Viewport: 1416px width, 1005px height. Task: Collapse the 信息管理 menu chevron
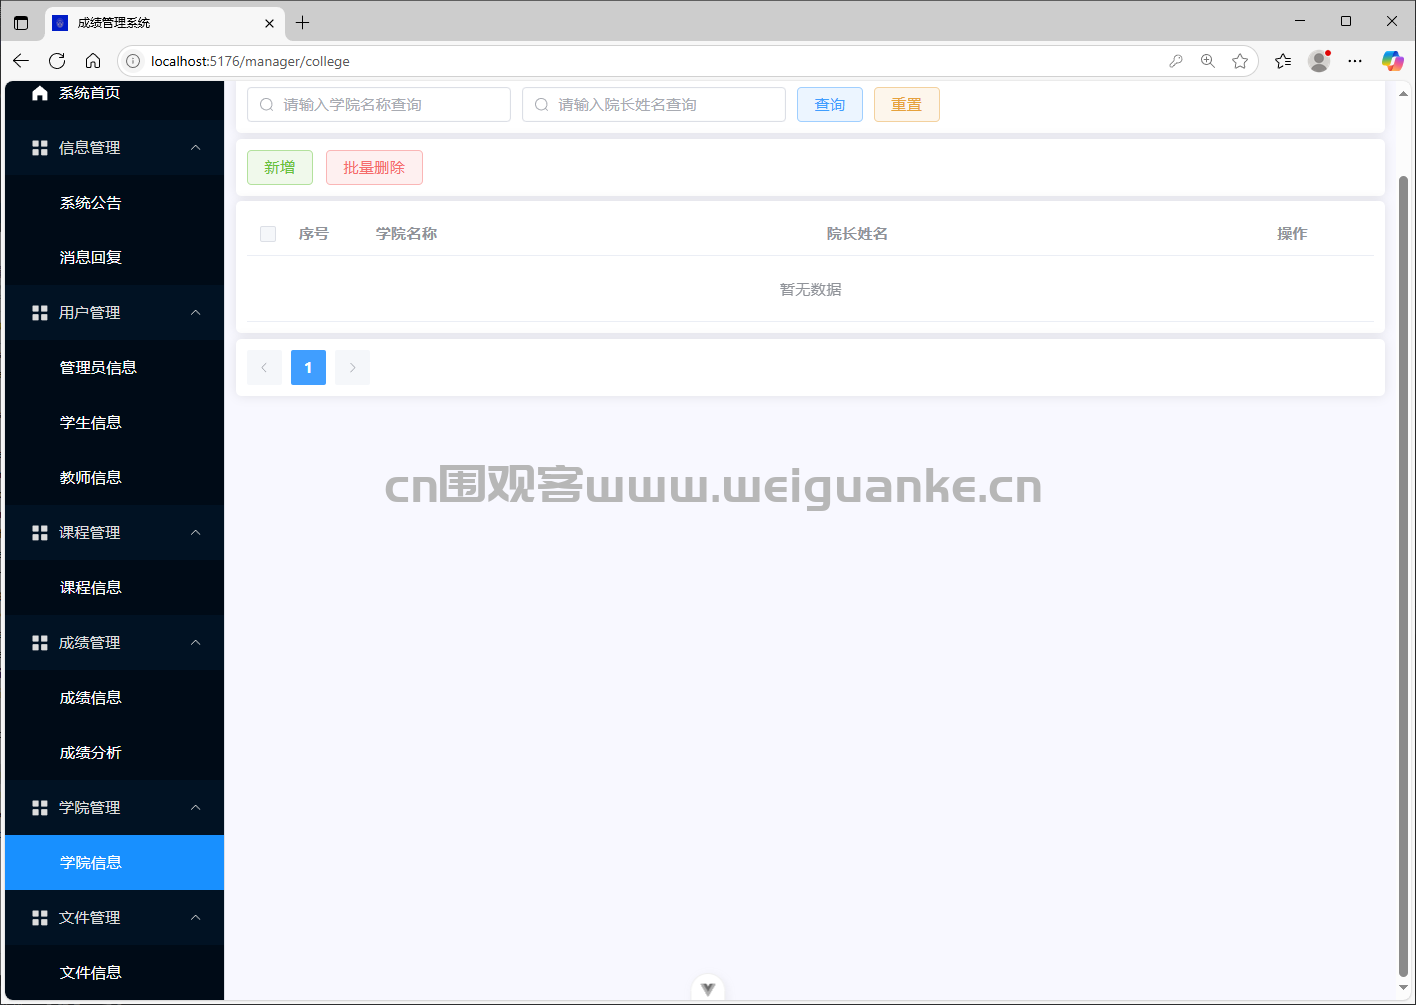(x=196, y=148)
